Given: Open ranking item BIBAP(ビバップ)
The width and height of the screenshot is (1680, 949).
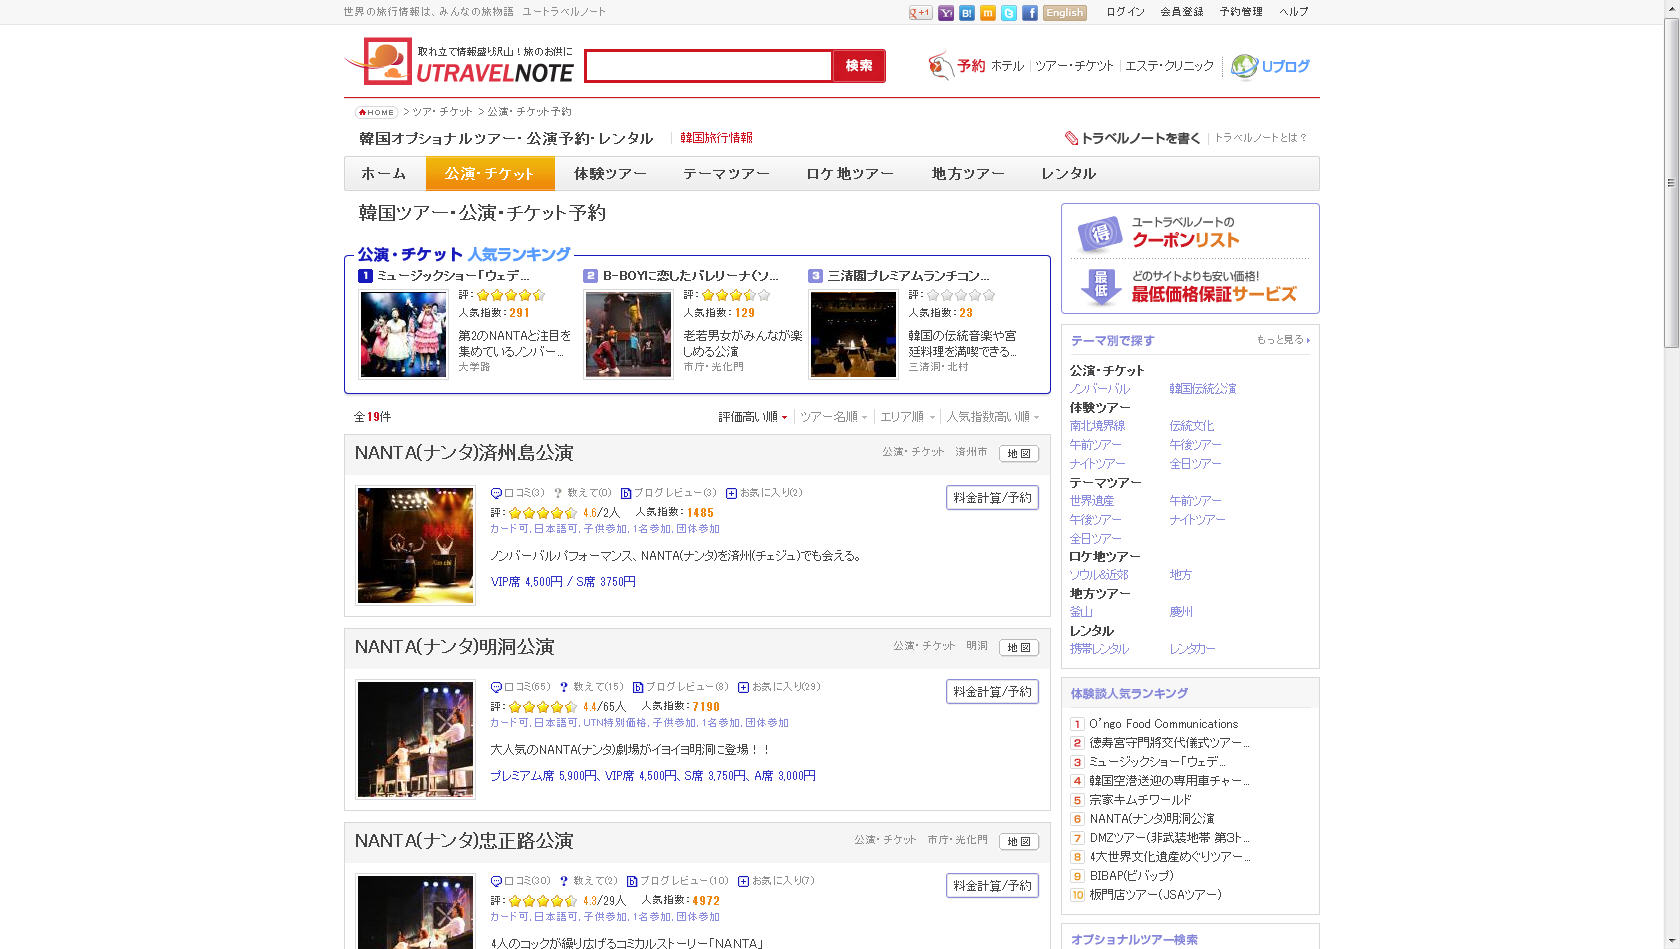Looking at the screenshot, I should (x=1131, y=876).
